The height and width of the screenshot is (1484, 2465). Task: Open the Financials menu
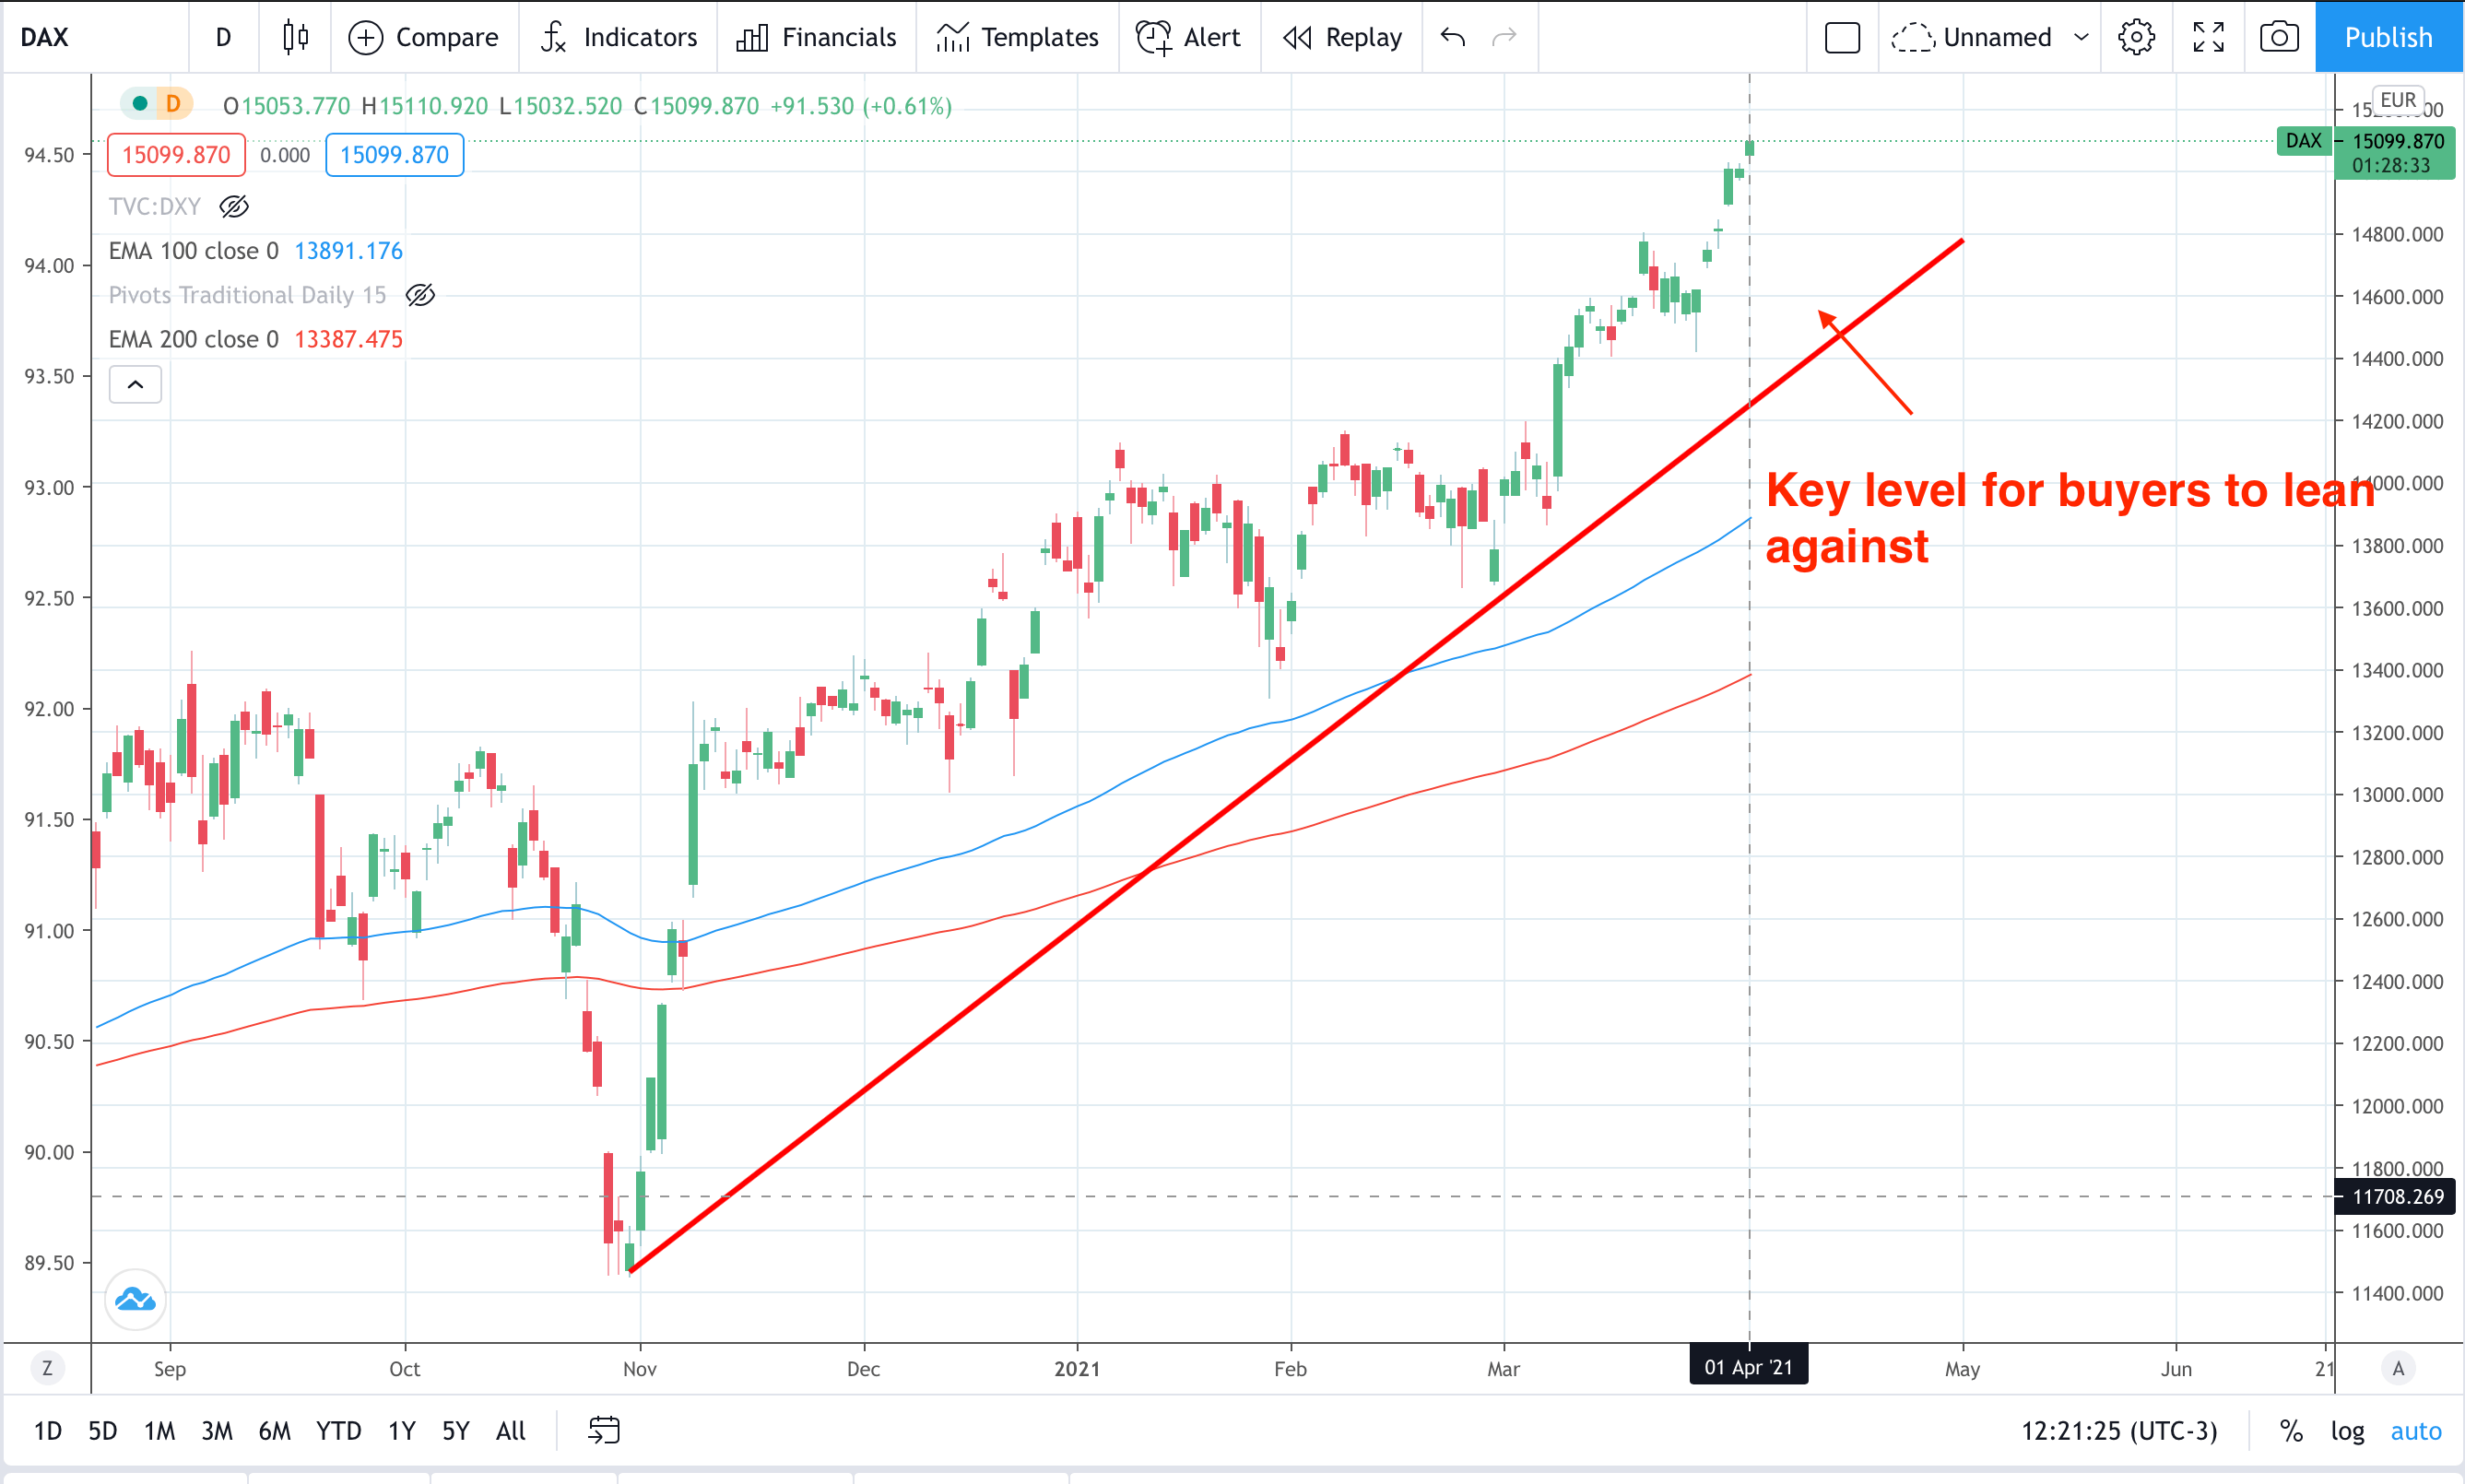coord(817,37)
